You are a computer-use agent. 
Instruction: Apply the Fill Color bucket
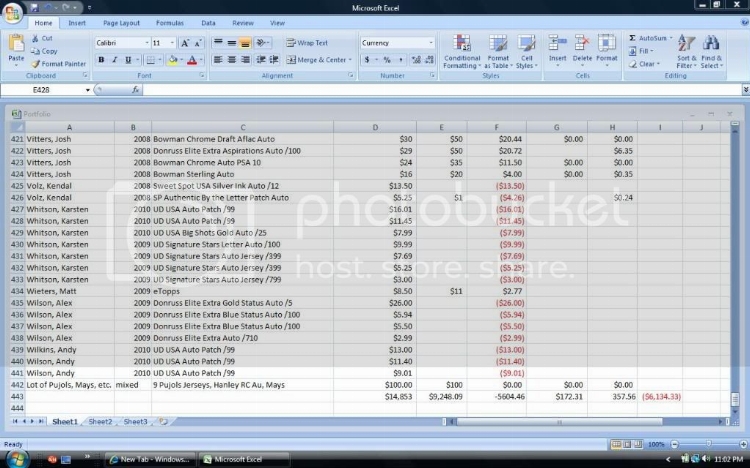[x=173, y=60]
